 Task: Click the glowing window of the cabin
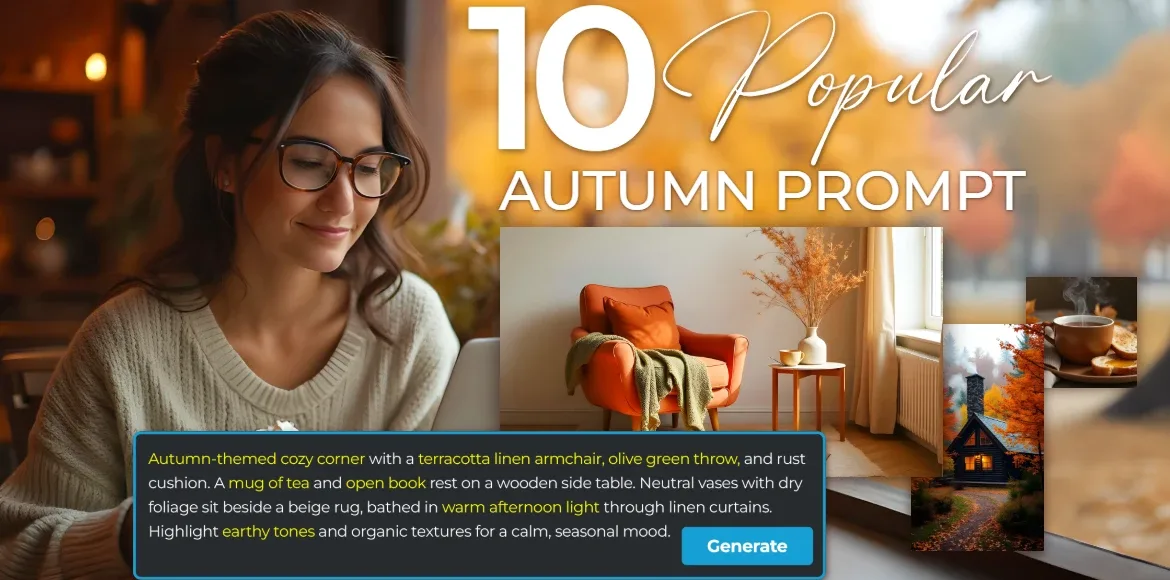pyautogui.click(x=974, y=463)
